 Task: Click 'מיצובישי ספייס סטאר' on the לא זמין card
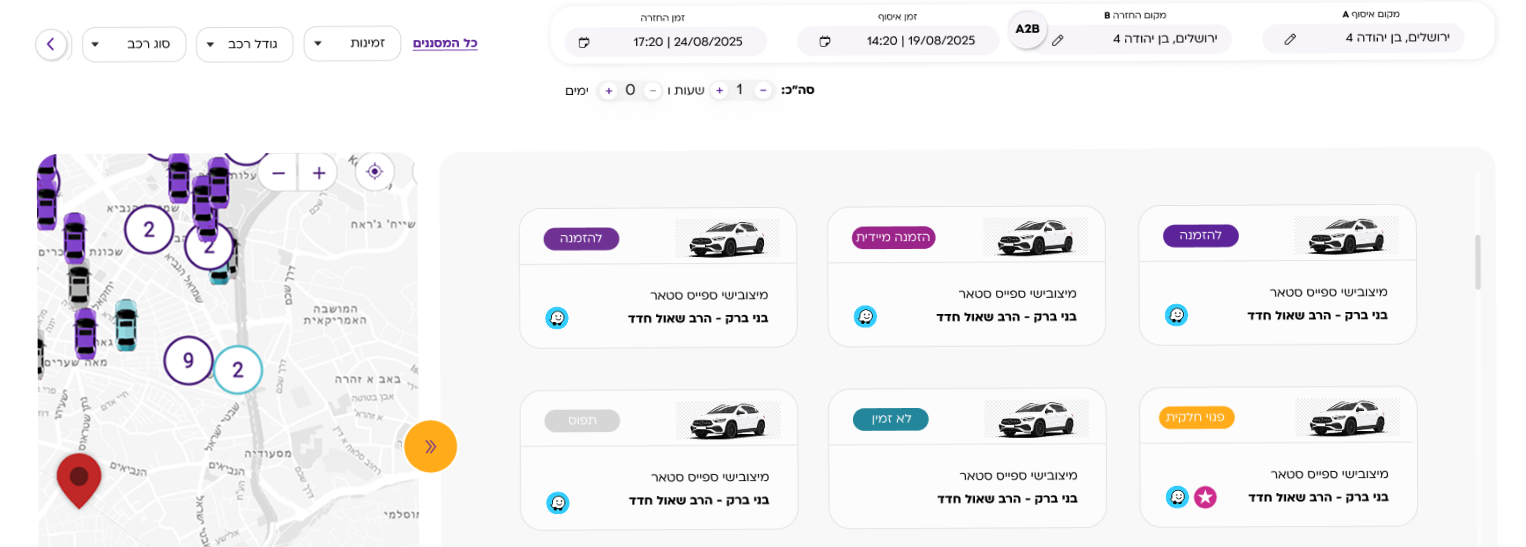1018,475
